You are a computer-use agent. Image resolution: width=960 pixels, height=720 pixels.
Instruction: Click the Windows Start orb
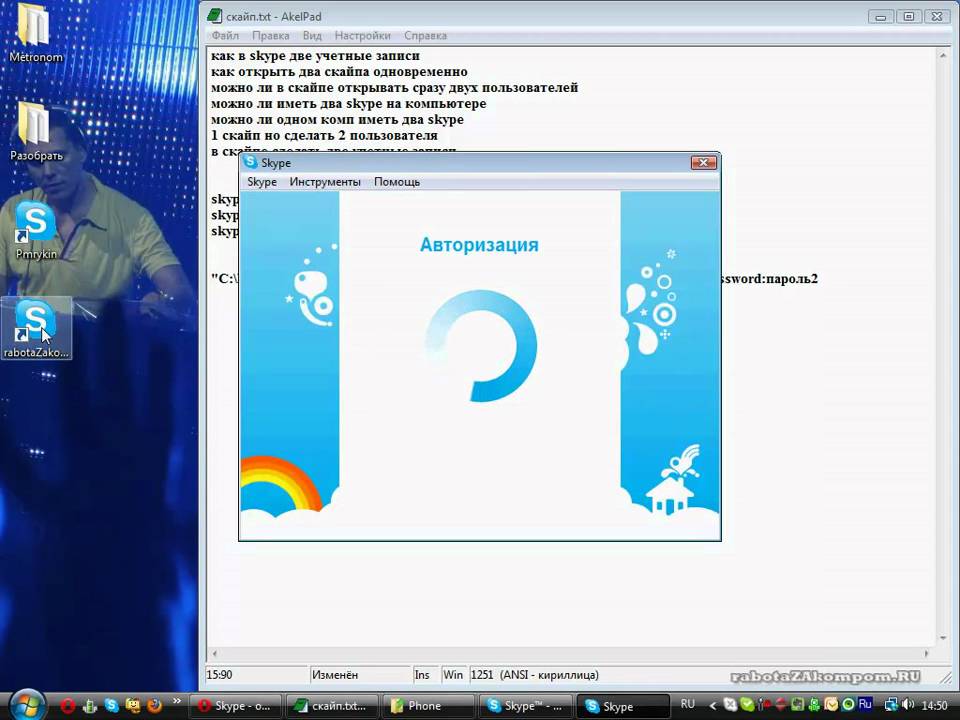[28, 705]
